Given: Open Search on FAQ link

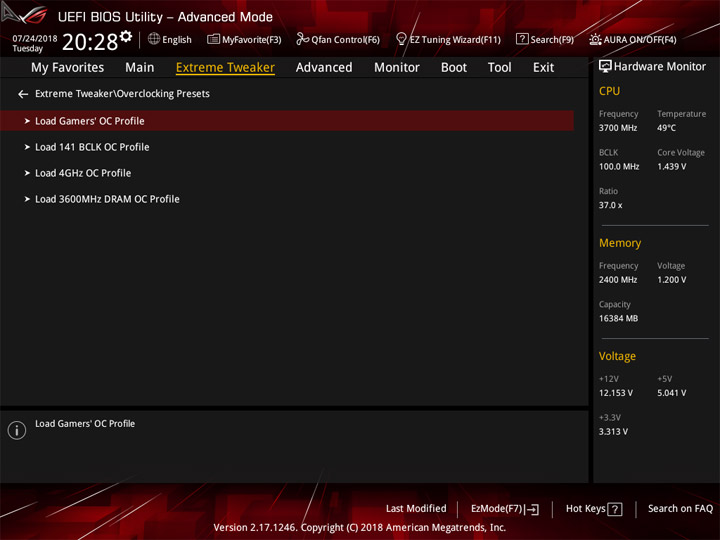Looking at the screenshot, I should (x=680, y=509).
